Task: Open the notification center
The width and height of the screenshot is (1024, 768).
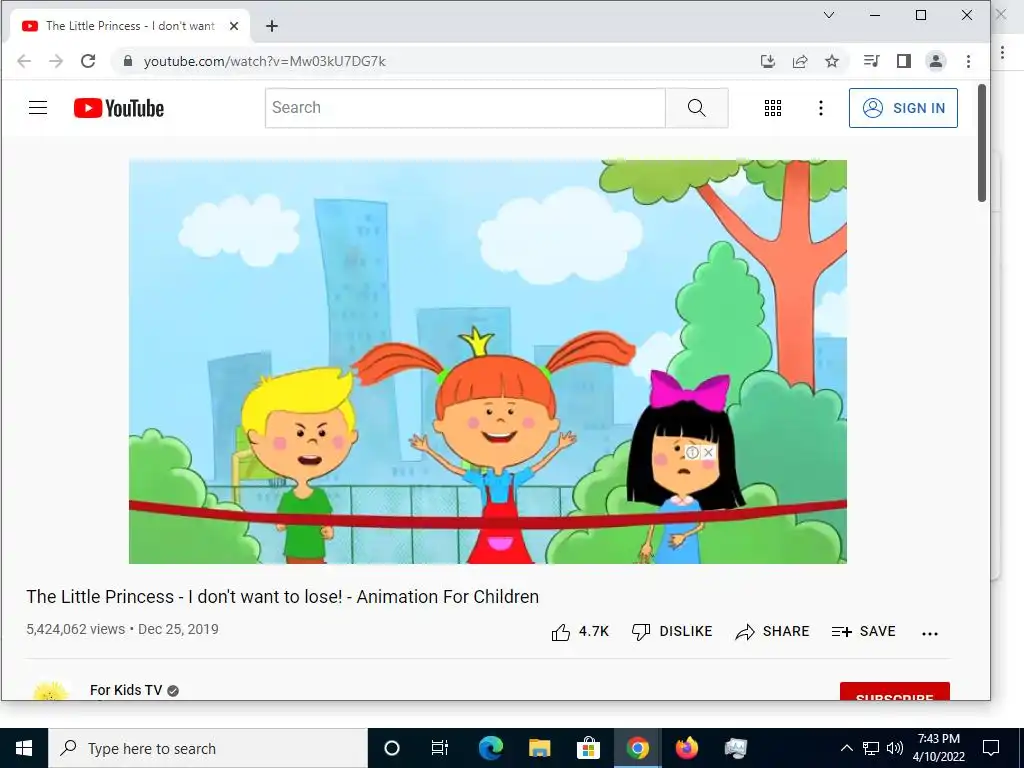Action: tap(991, 748)
